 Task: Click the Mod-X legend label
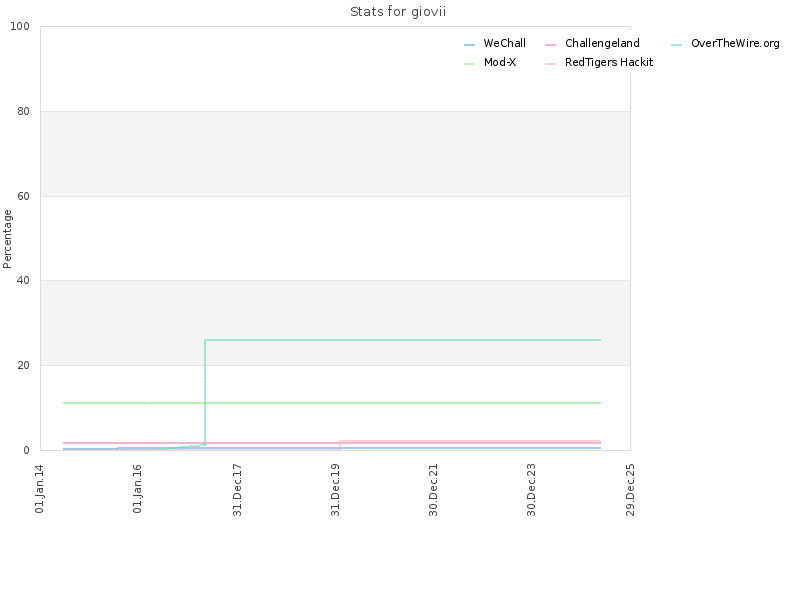pyautogui.click(x=500, y=63)
